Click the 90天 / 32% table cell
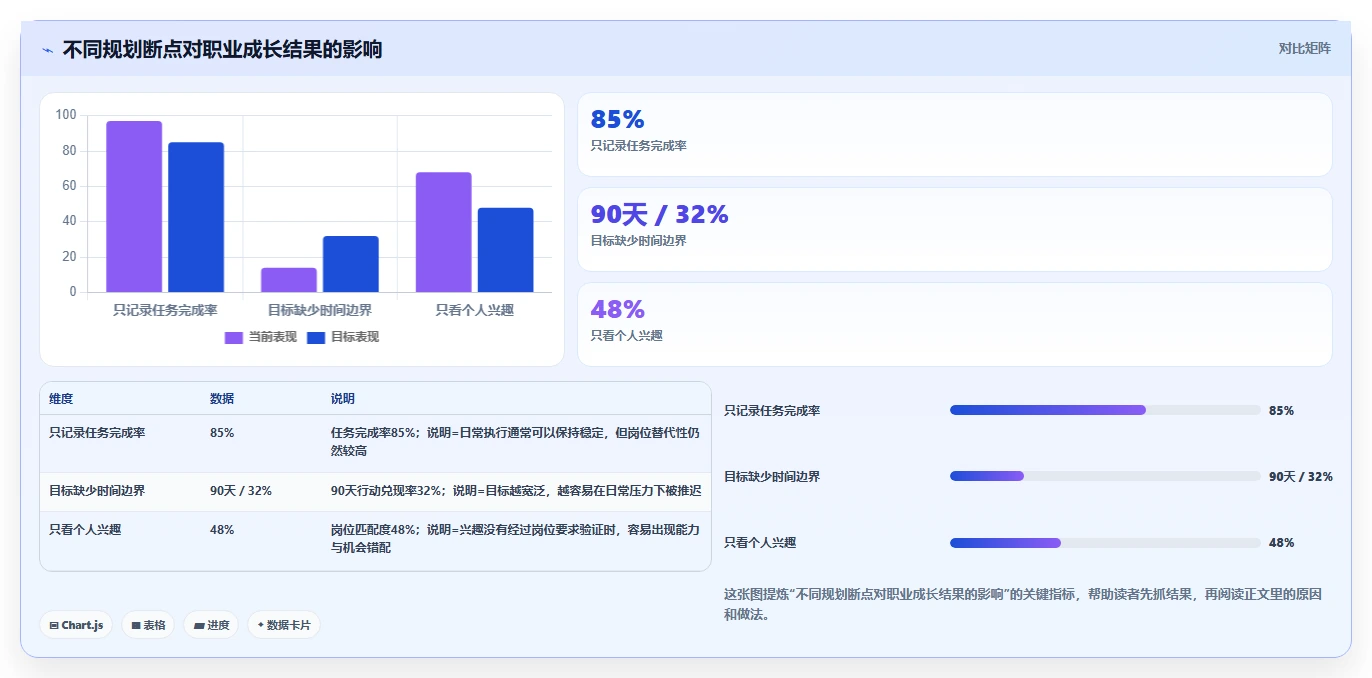Viewport: 1372px width, 678px height. click(x=241, y=491)
